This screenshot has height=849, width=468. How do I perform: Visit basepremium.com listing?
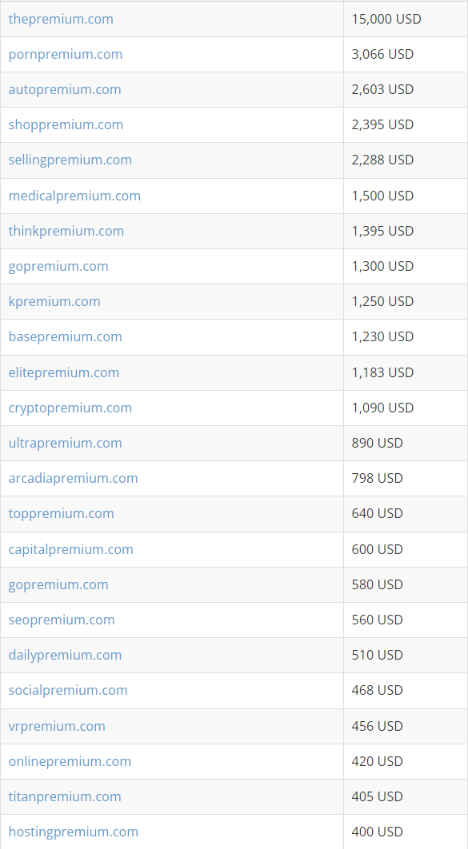tap(65, 337)
